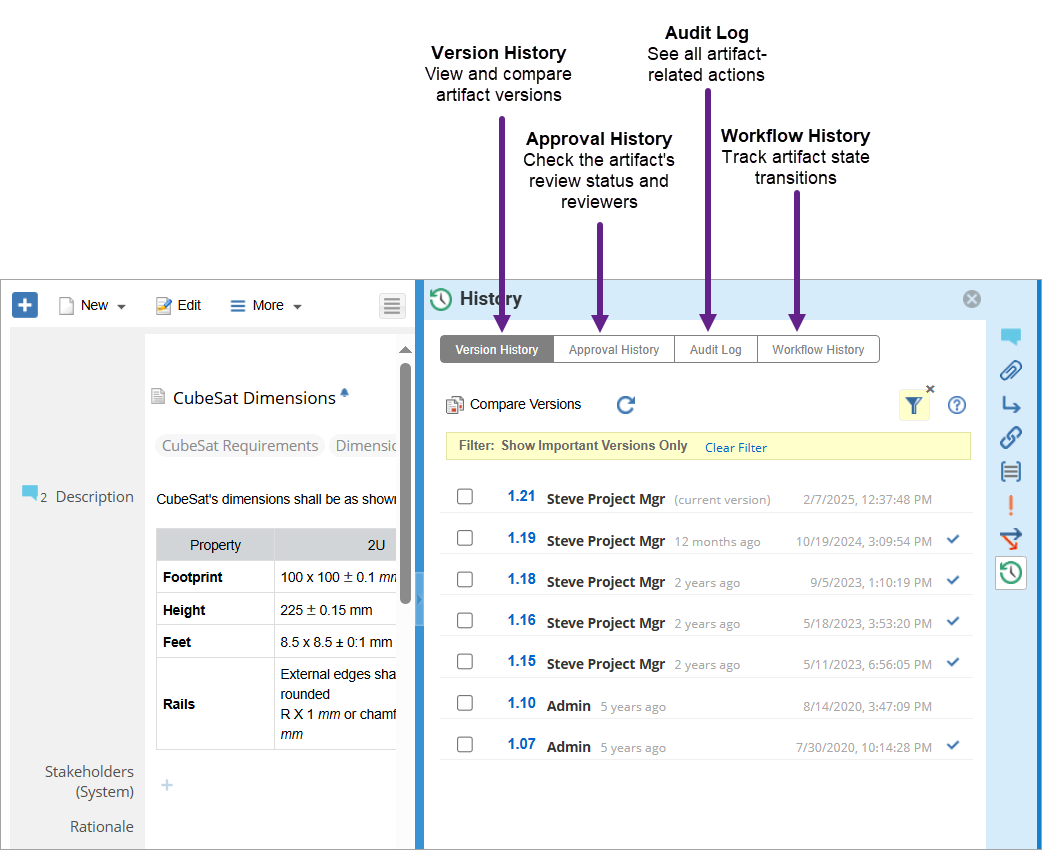Click the refresh icon beside Compare Versions

[626, 405]
